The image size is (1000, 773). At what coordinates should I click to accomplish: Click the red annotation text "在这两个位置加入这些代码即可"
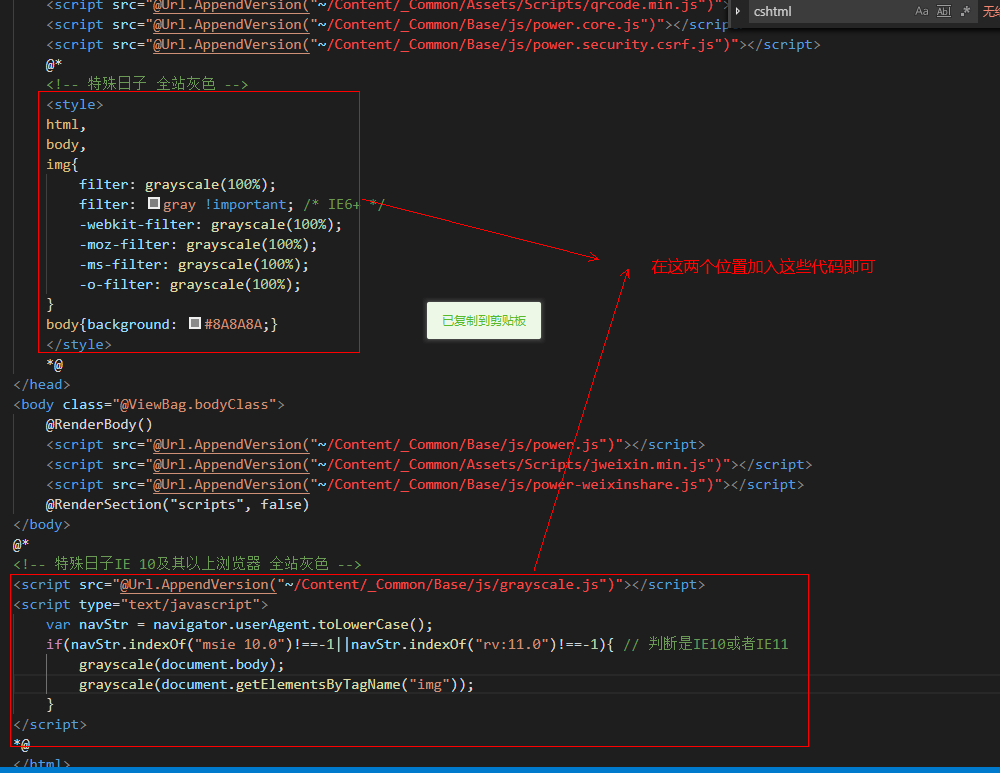point(763,267)
